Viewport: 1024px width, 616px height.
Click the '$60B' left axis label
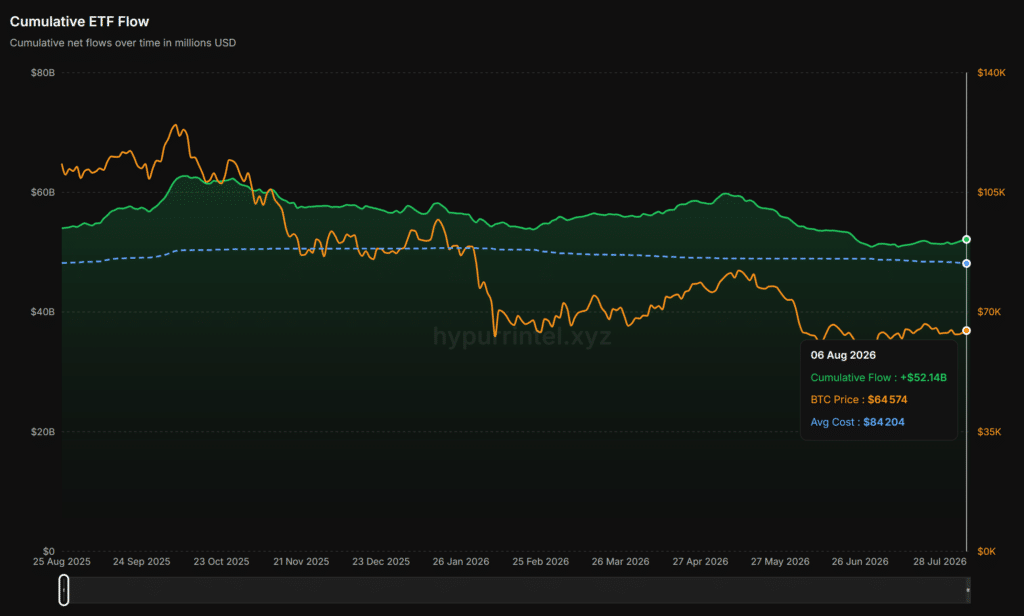(42, 192)
